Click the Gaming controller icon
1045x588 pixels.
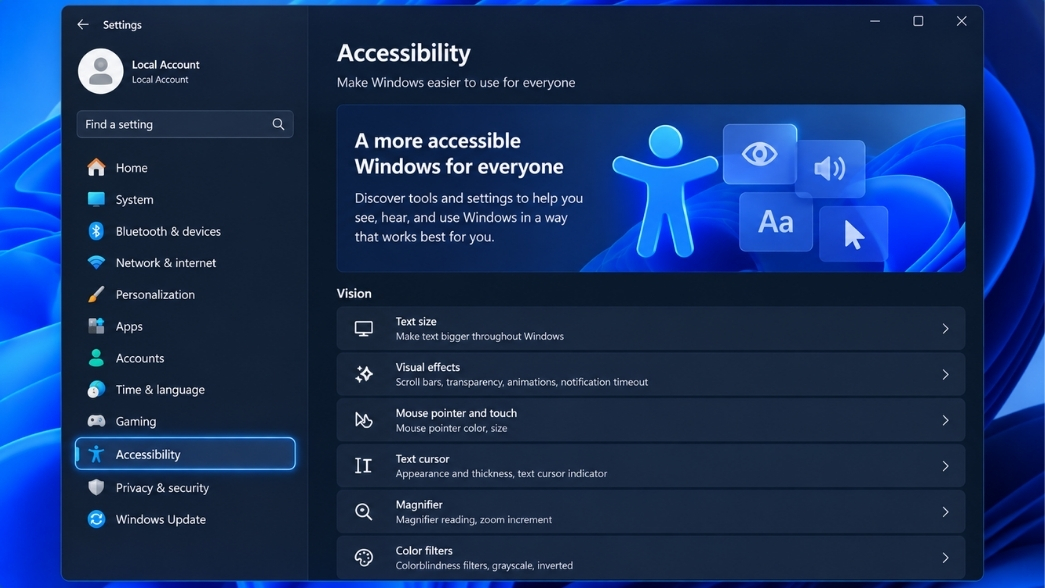coord(96,421)
